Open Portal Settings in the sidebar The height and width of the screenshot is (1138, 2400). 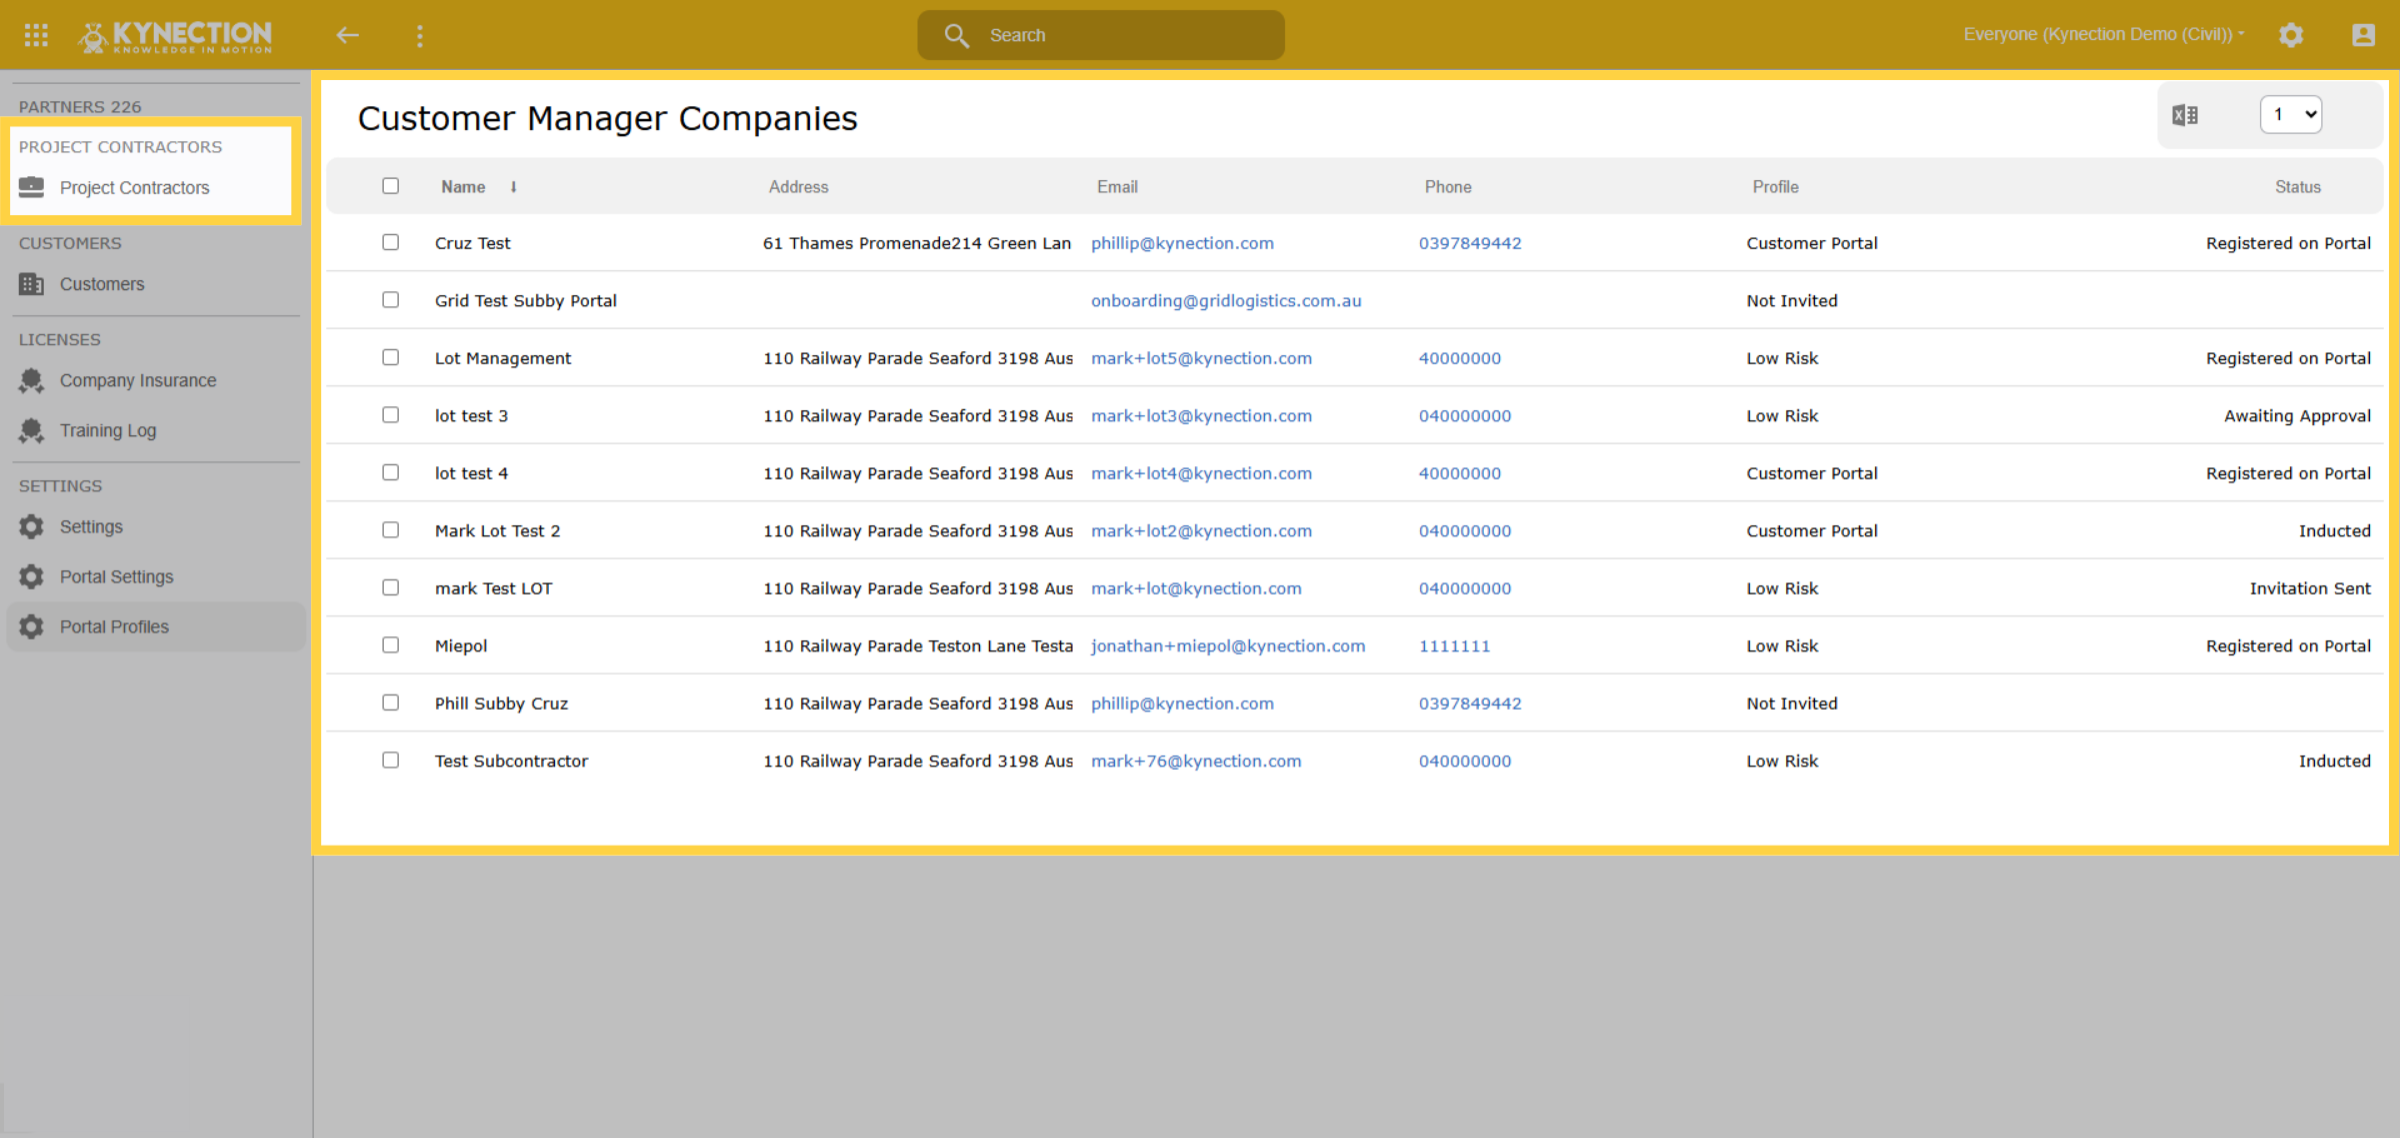pyautogui.click(x=116, y=576)
